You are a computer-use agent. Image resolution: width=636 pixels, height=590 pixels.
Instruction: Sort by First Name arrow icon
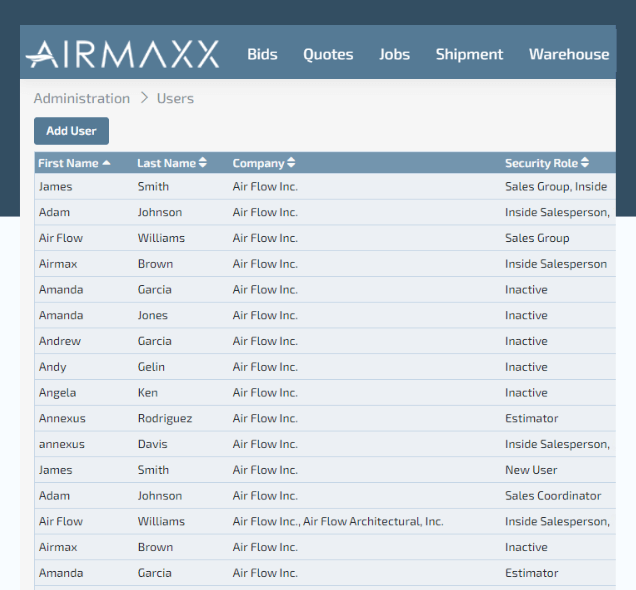107,163
